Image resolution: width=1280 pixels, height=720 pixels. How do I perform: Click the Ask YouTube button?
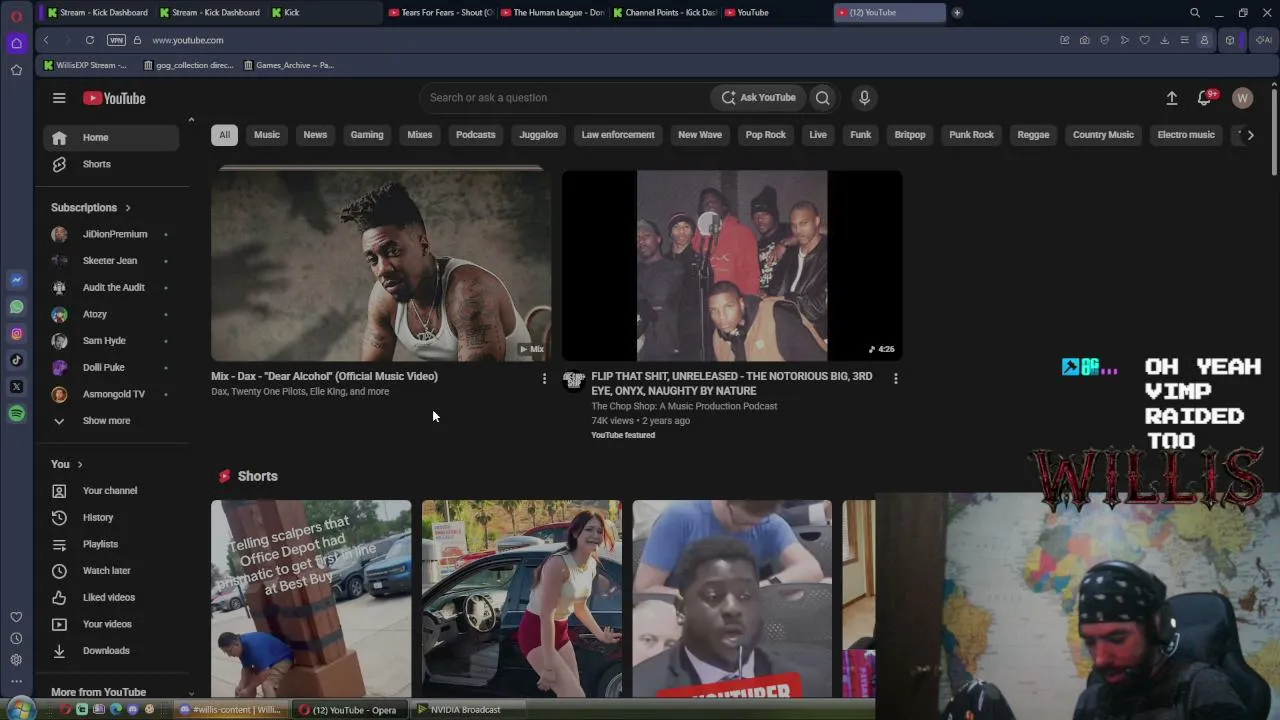pyautogui.click(x=759, y=98)
